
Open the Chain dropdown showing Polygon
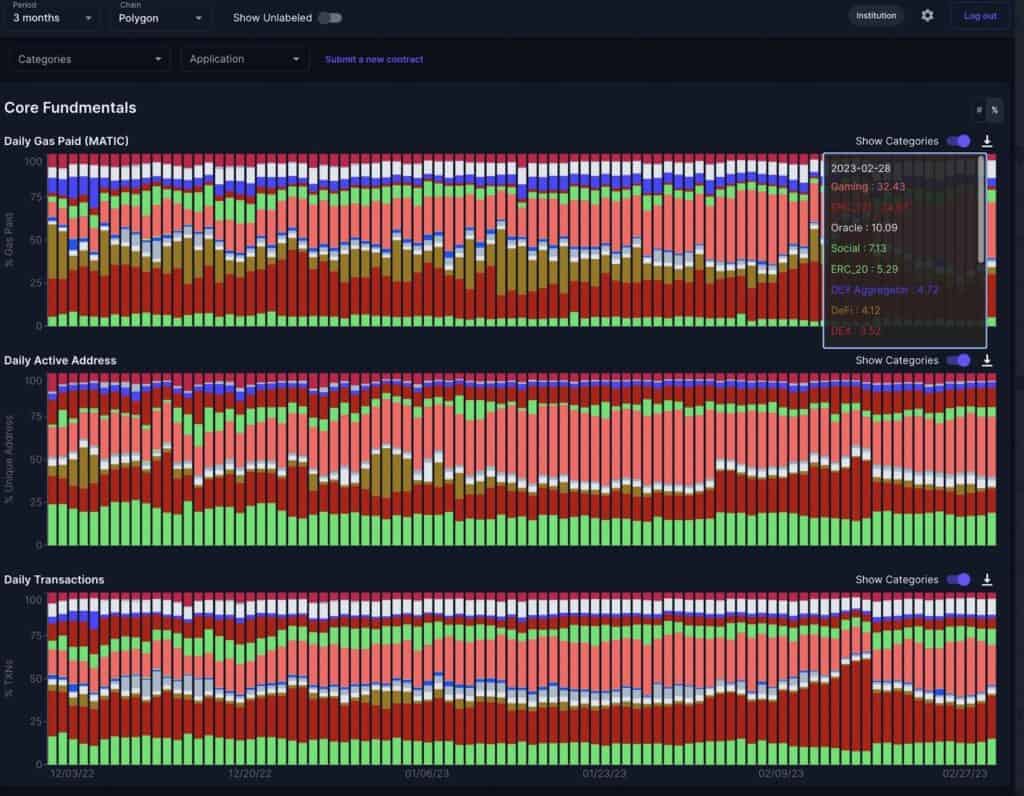click(161, 18)
